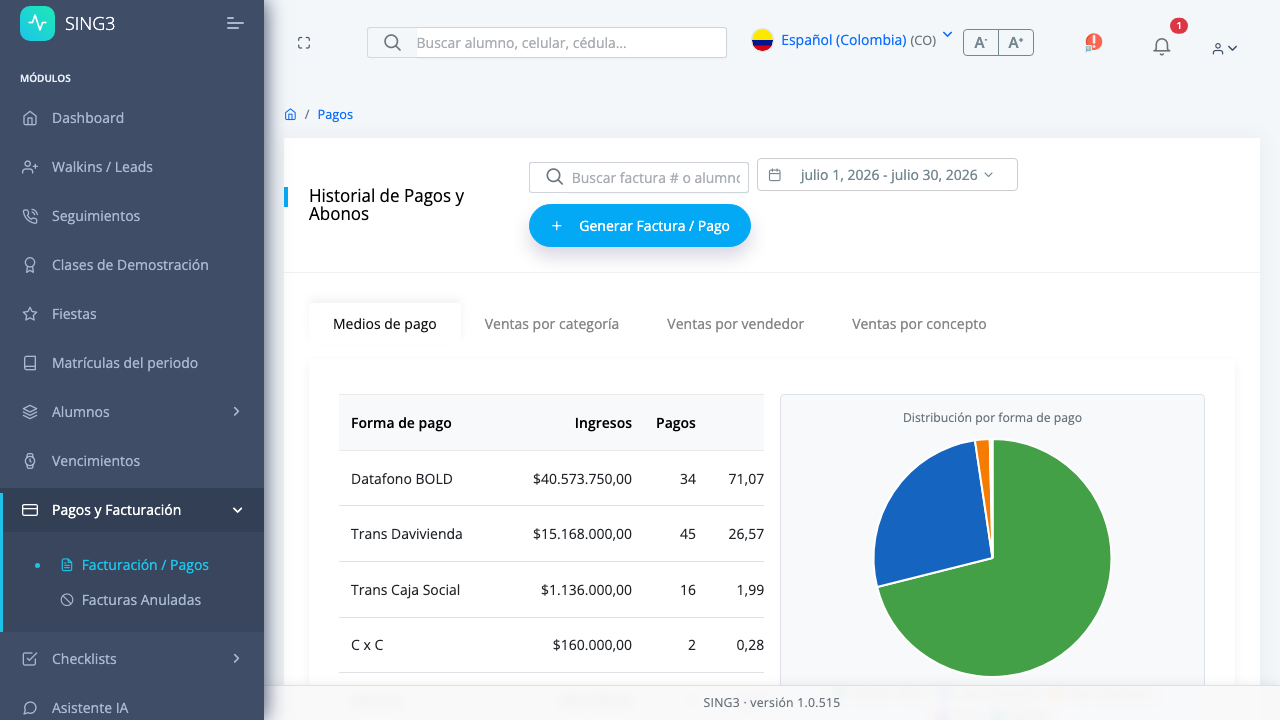Click the red alert warning icon
This screenshot has width=1280, height=720.
[1093, 42]
